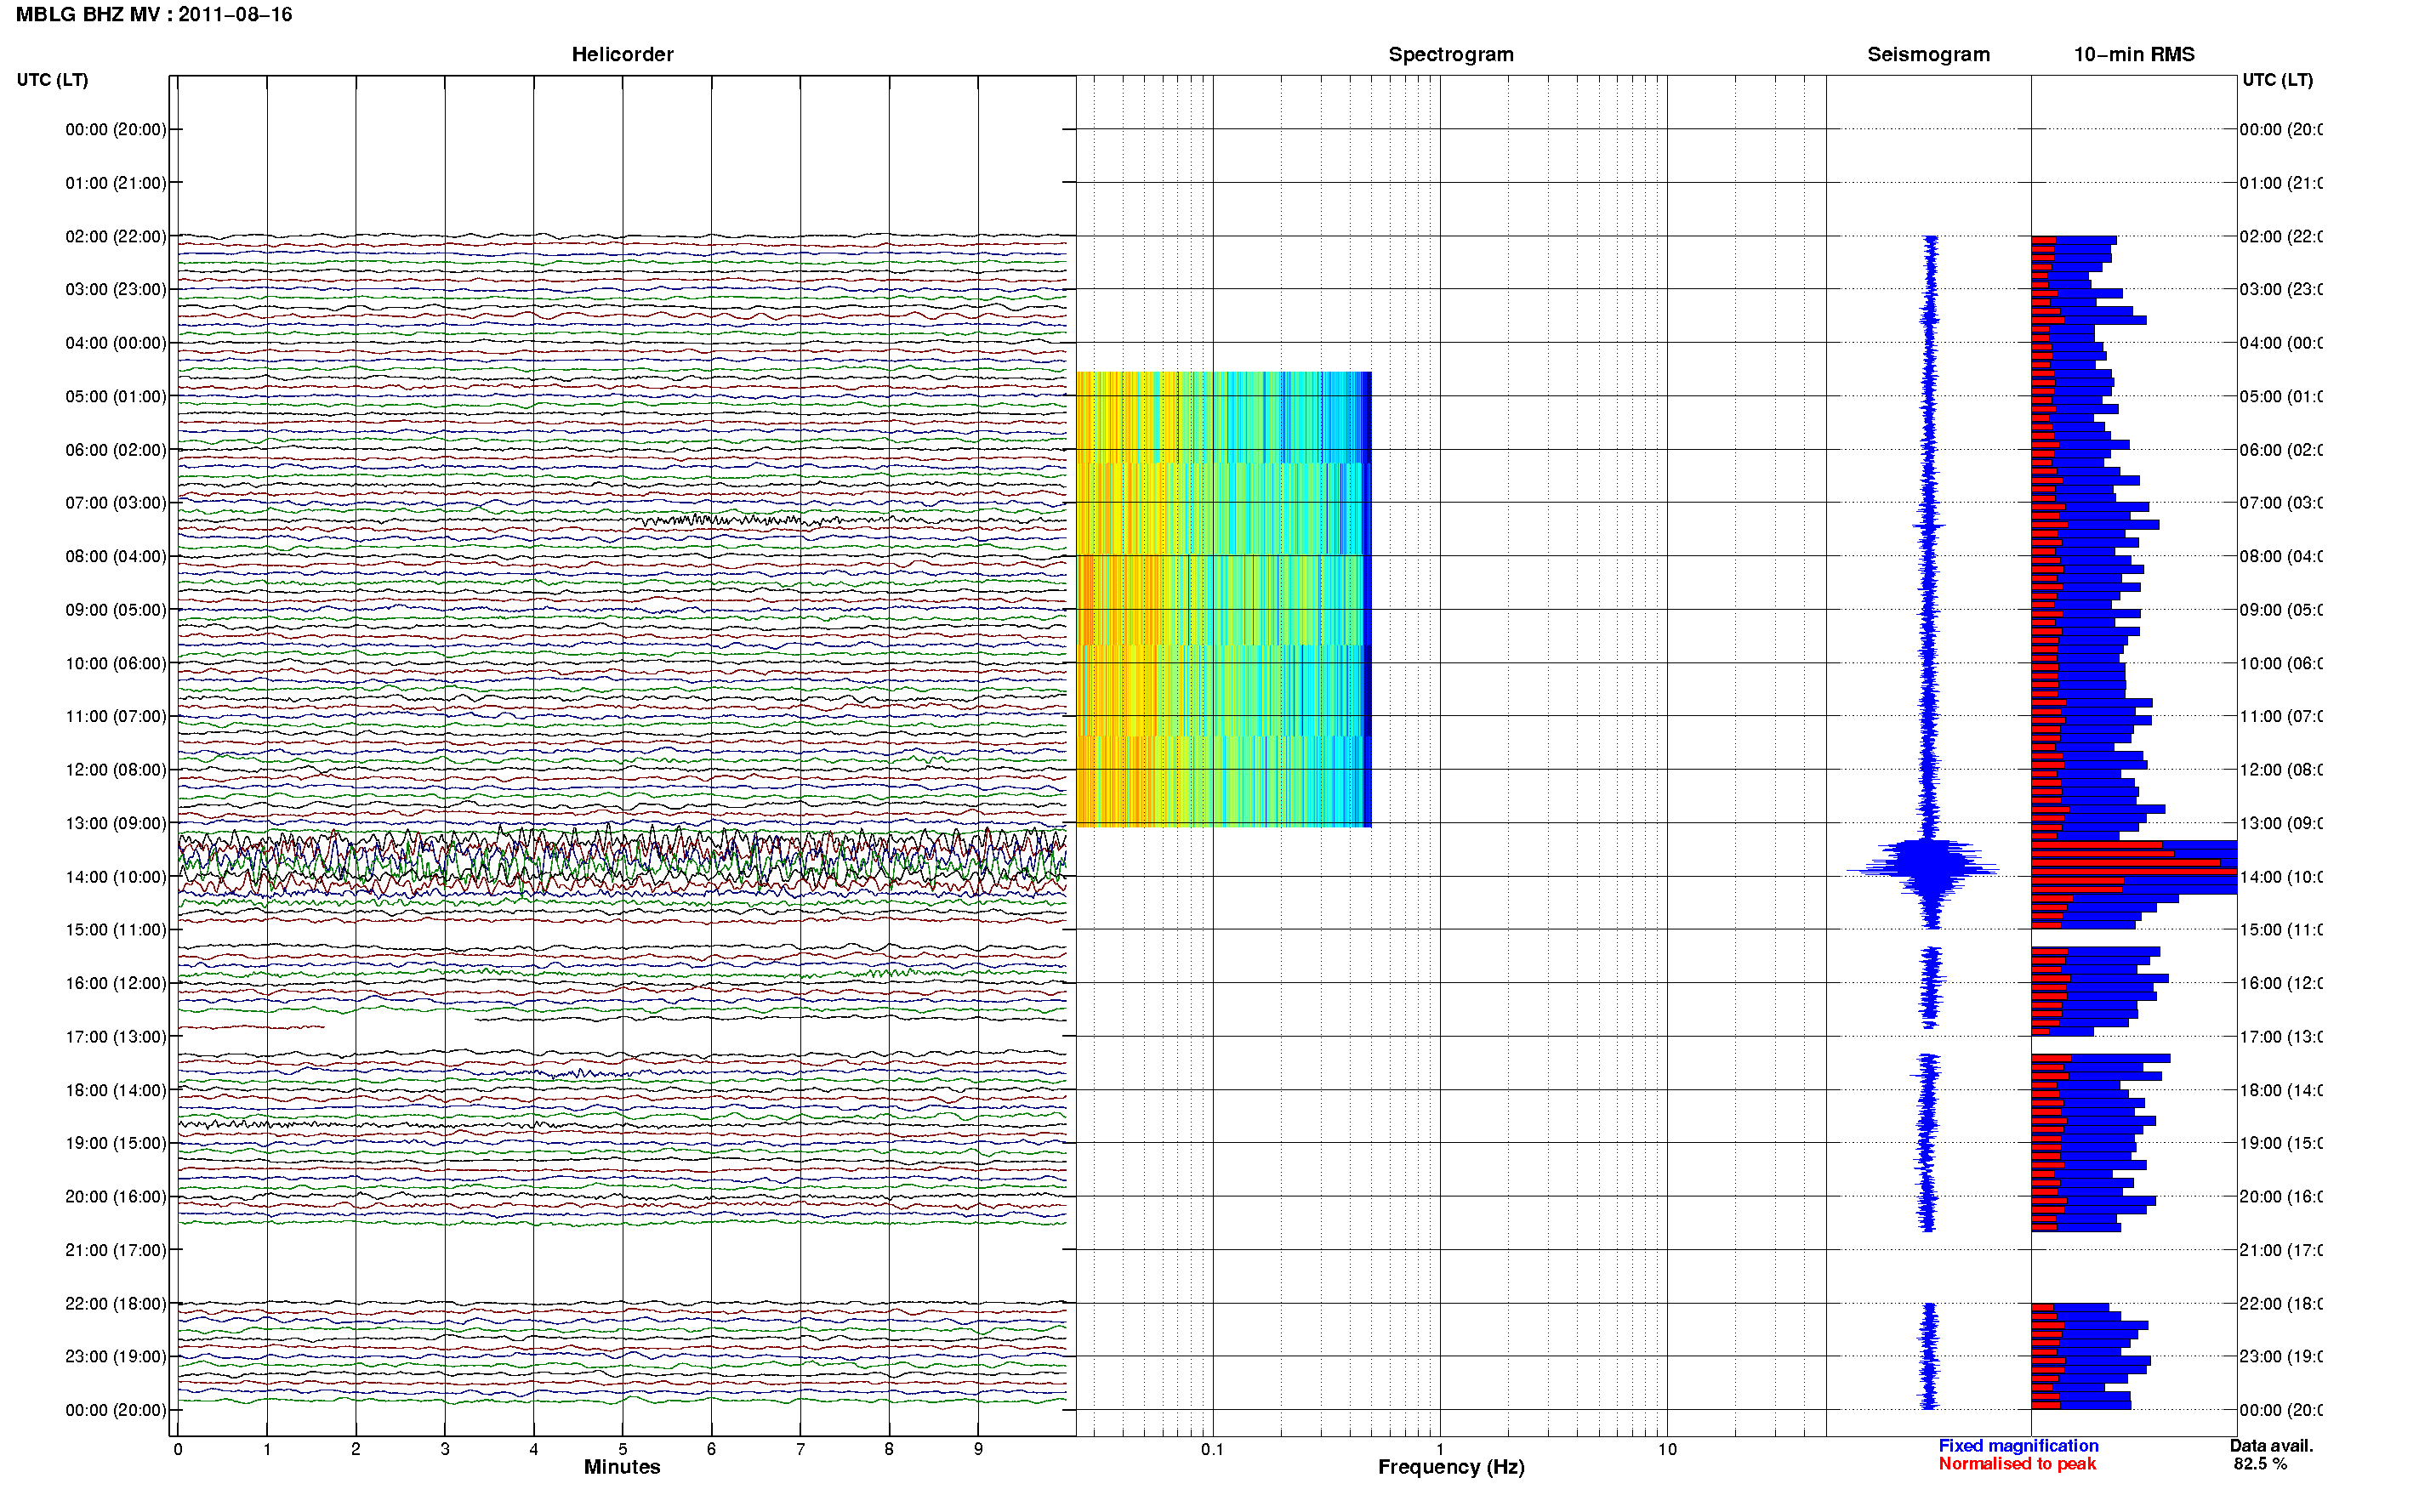This screenshot has width=2419, height=1512.
Task: Click the '07:00 (03:00)' left time label
Action: pos(116,503)
